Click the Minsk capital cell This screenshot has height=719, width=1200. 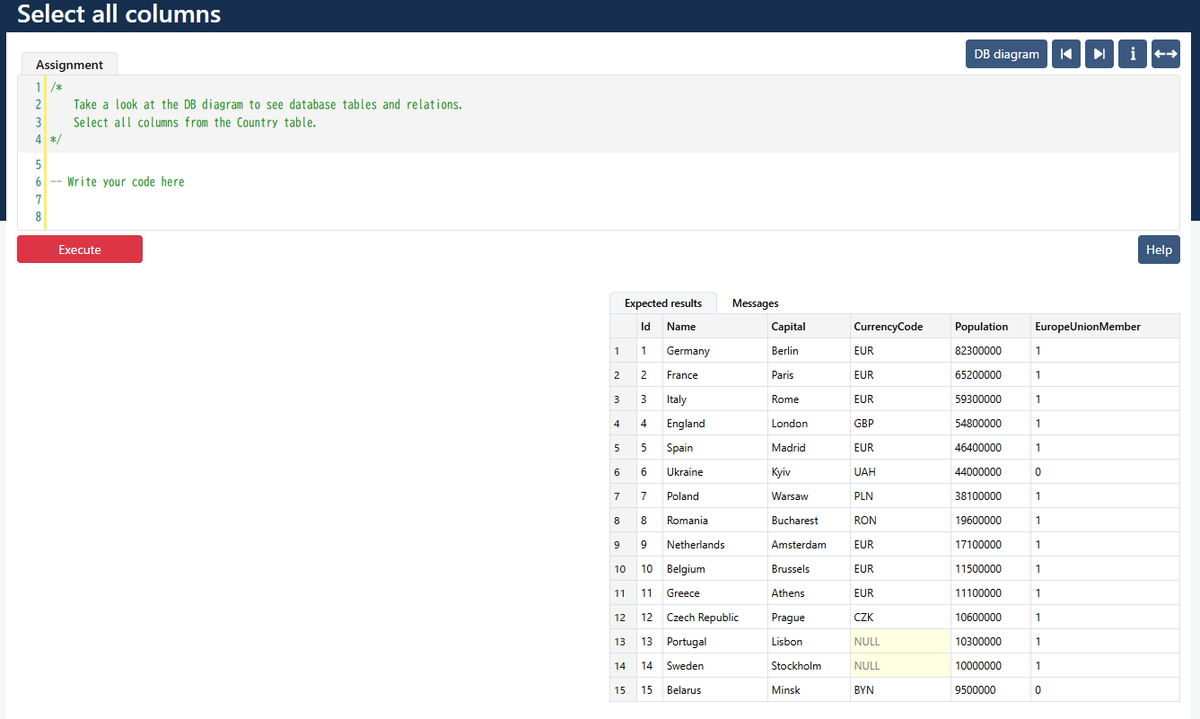808,690
